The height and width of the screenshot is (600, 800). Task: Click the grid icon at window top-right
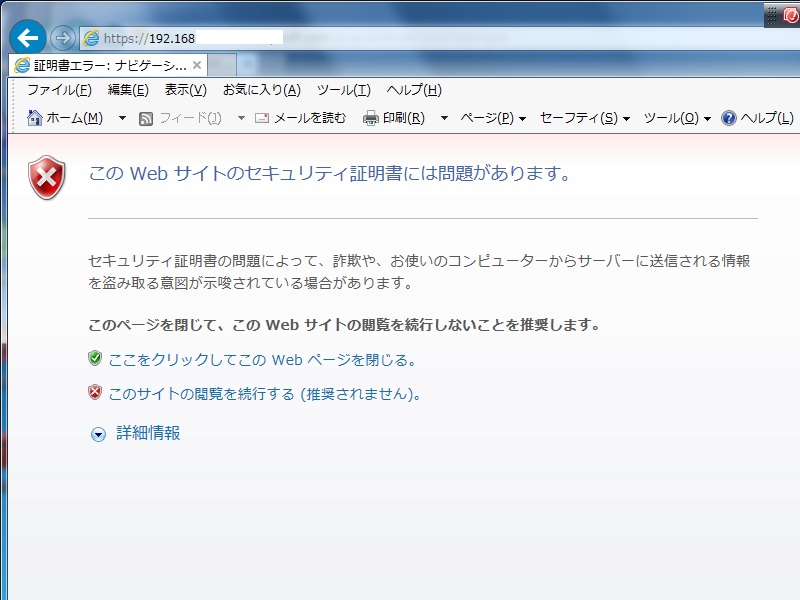tap(772, 15)
